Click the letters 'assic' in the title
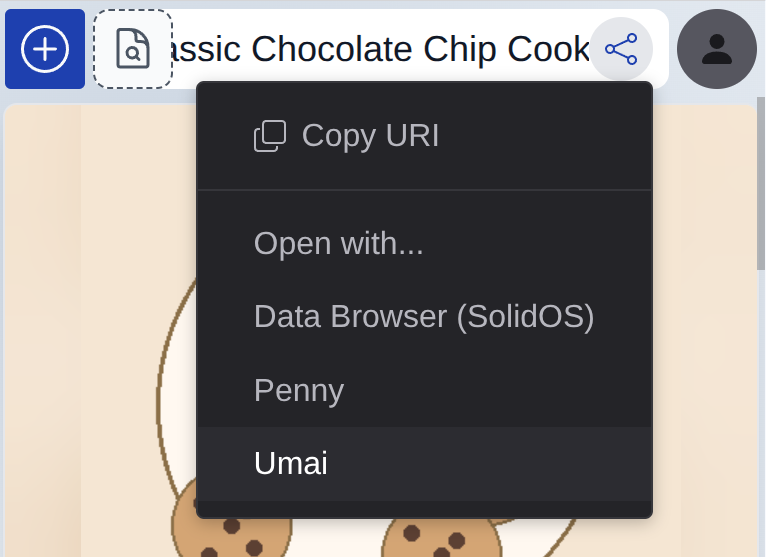 [207, 49]
